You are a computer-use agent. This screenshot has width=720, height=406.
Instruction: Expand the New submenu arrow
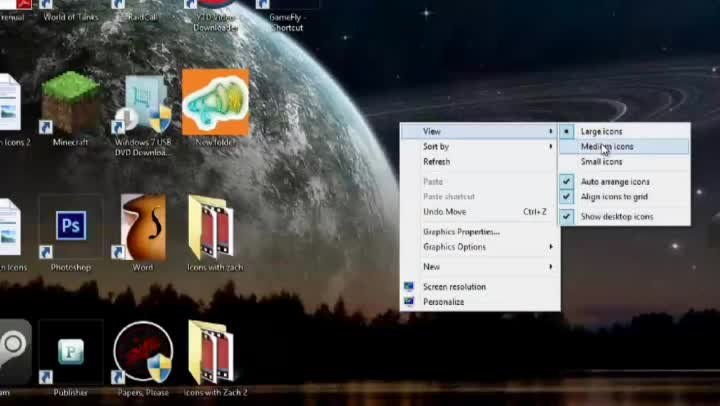pyautogui.click(x=551, y=266)
